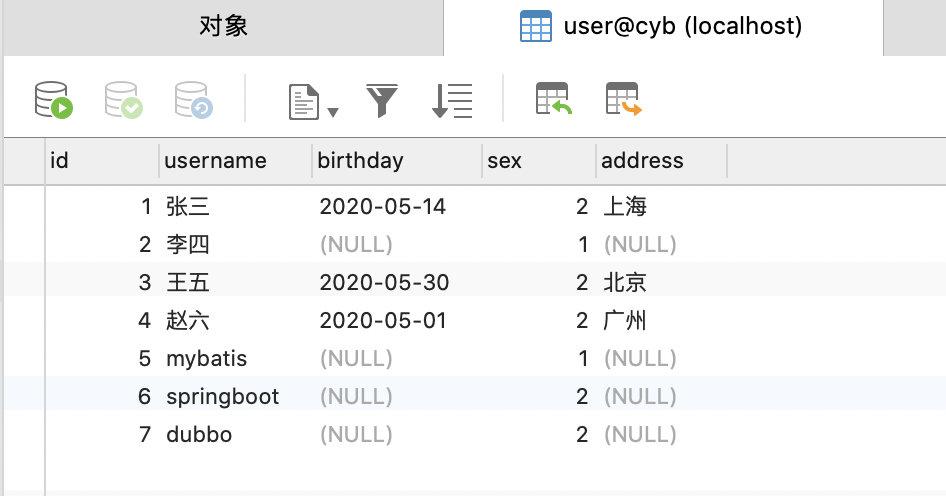Select the 广州 address cell

click(x=625, y=321)
